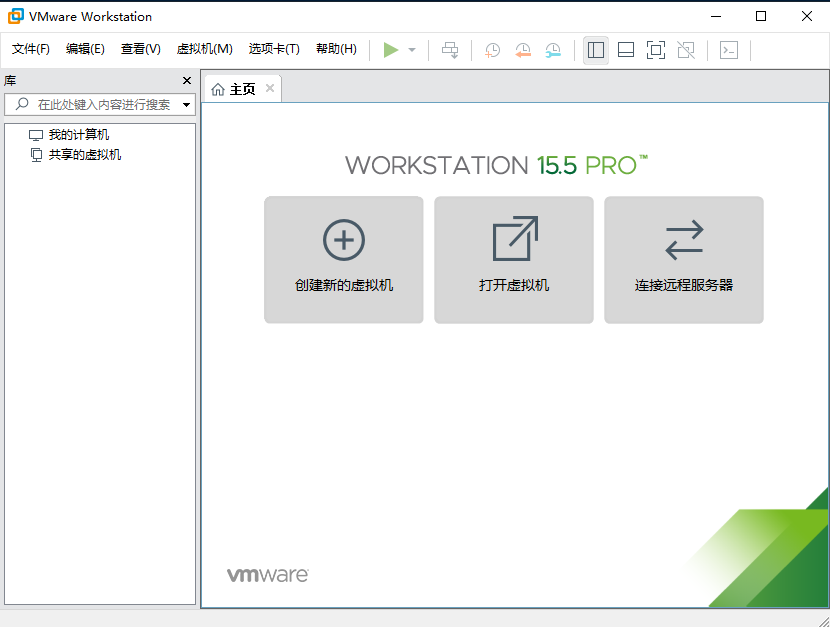Open the 帮助(H) menu
The image size is (830, 627).
336,49
